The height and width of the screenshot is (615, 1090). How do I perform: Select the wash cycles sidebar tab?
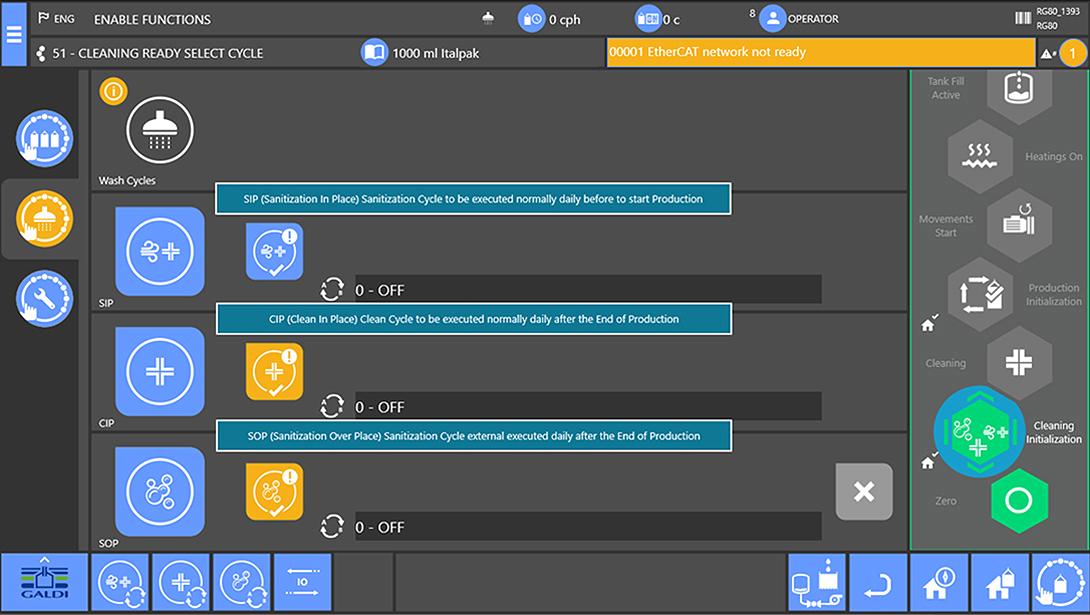pos(44,218)
